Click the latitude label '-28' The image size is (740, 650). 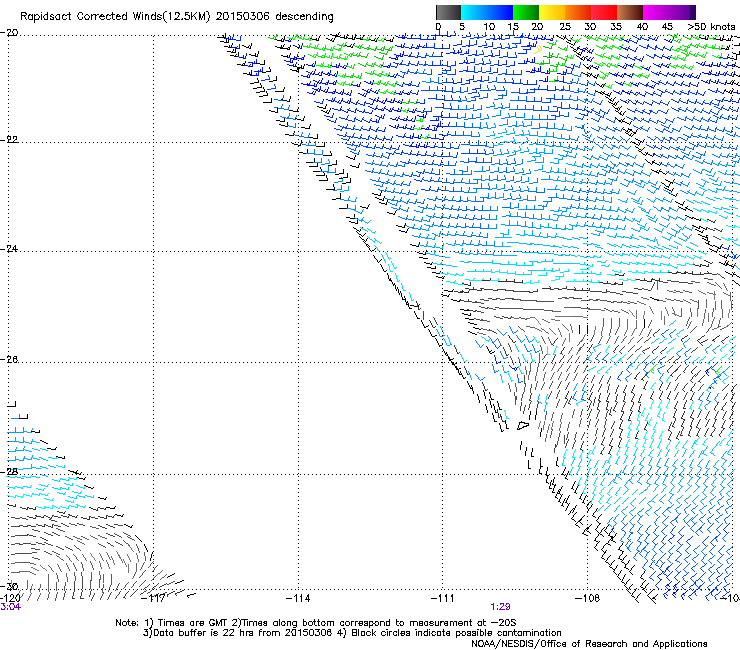pyautogui.click(x=9, y=471)
